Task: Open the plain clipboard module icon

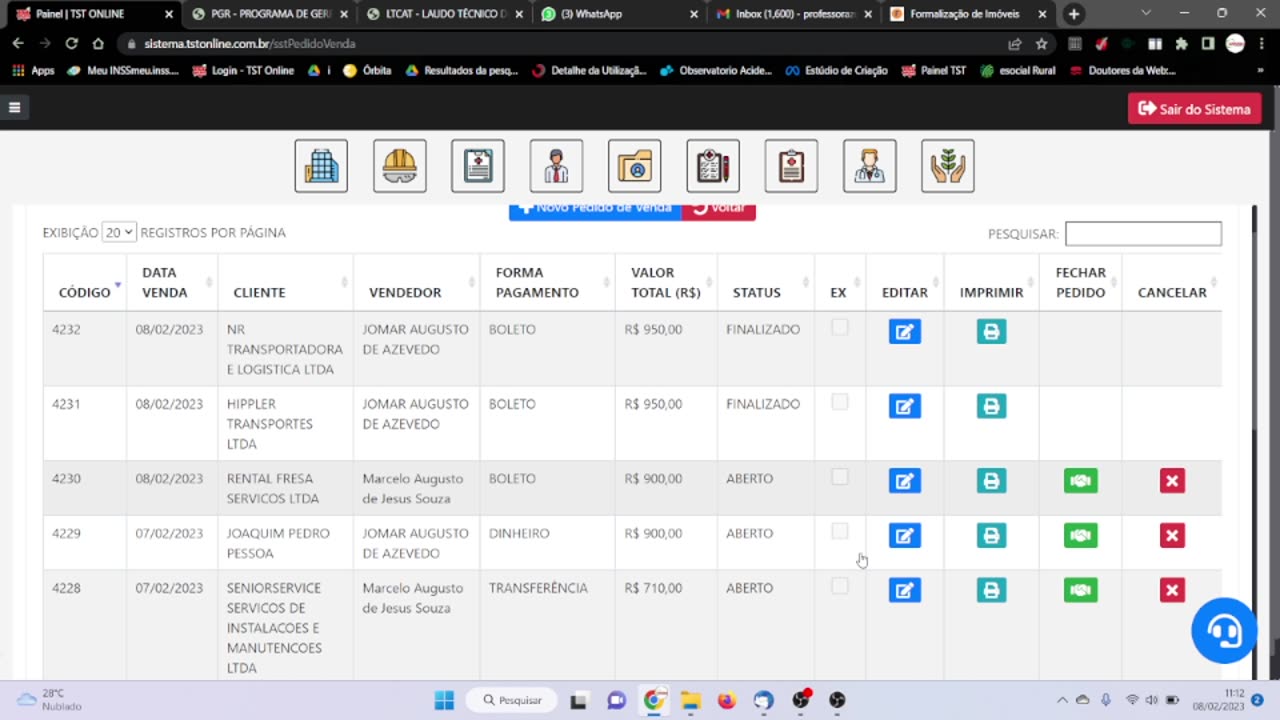Action: click(x=791, y=166)
